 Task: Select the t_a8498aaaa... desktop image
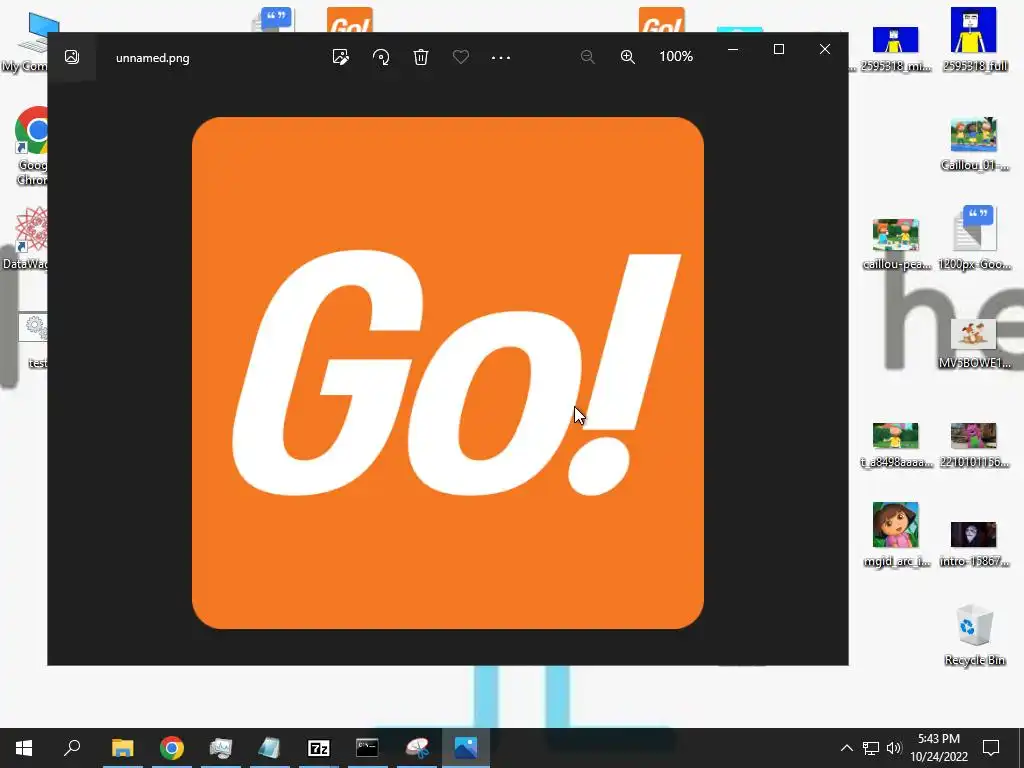895,445
